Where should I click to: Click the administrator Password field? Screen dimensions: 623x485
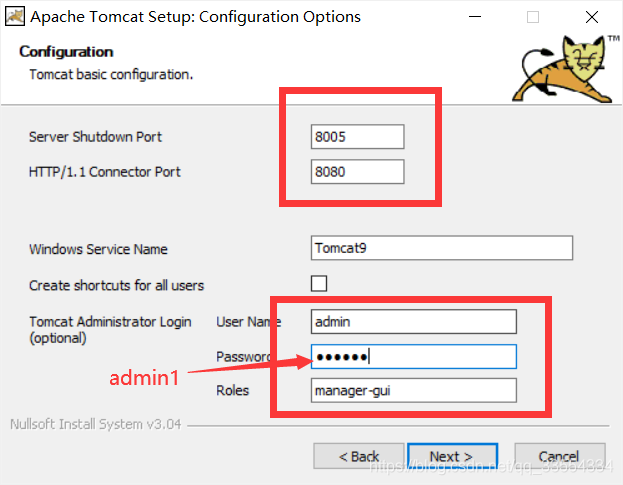click(x=414, y=356)
